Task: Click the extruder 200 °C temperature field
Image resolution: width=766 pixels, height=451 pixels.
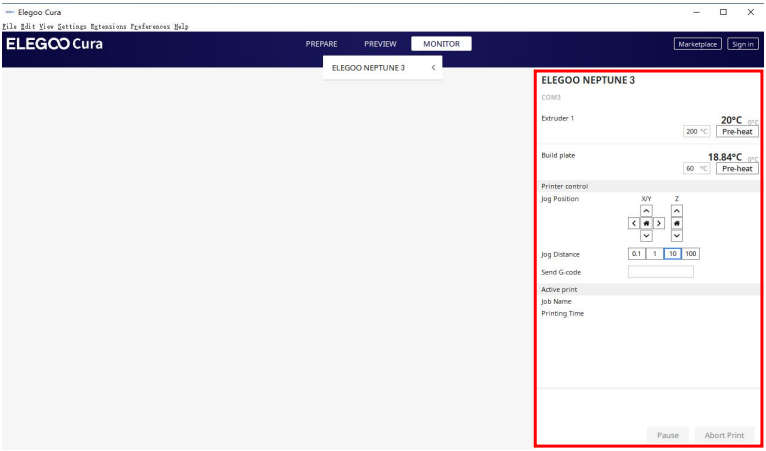Action: pos(697,131)
